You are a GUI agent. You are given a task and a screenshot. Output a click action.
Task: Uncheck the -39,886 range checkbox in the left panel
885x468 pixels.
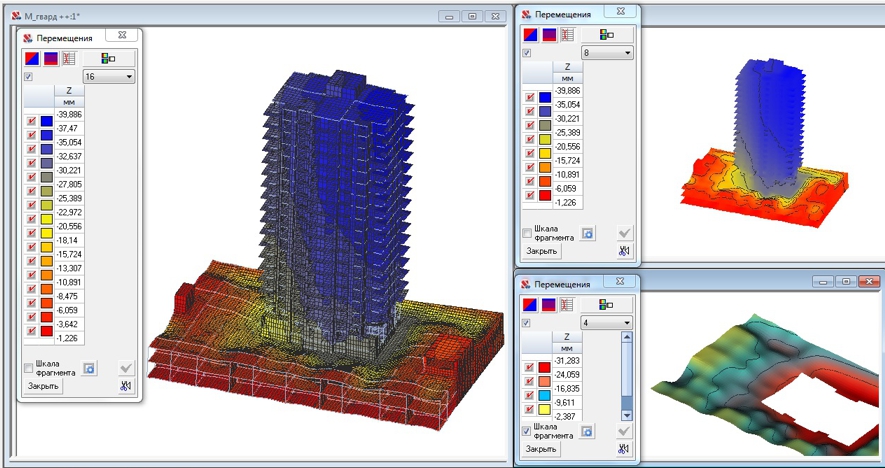(32, 121)
